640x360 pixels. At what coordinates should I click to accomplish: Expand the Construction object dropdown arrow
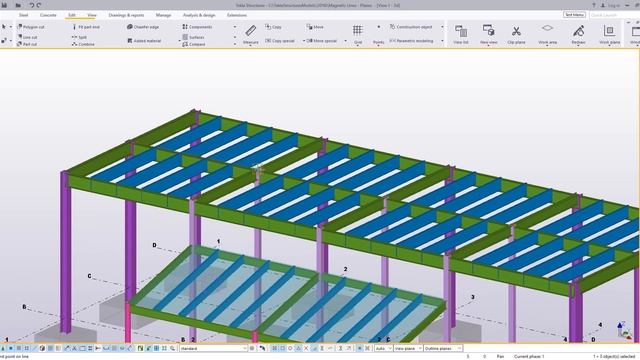442,27
